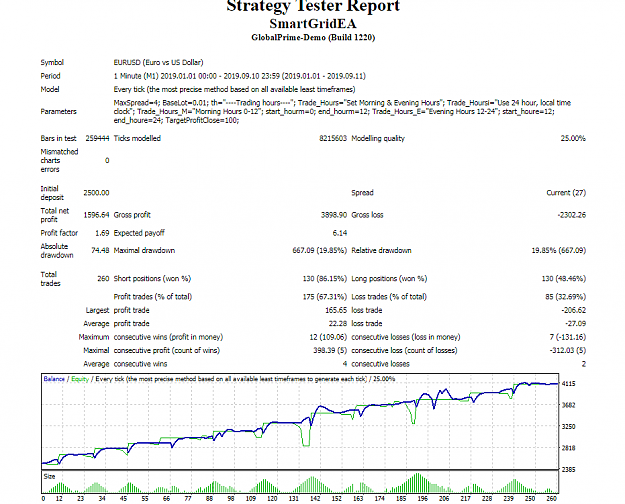
Task: Click the Relative drawdown value 19.85% (667.09)
Action: point(559,251)
